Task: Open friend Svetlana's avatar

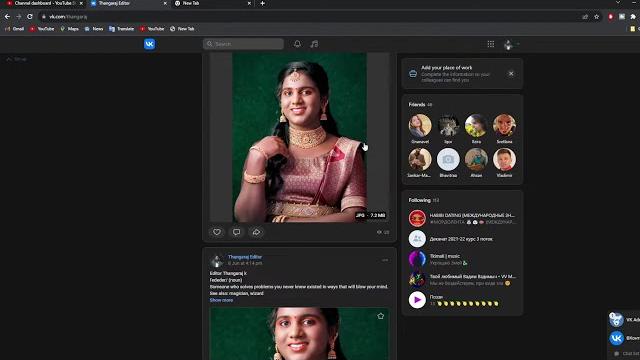Action: [504, 125]
